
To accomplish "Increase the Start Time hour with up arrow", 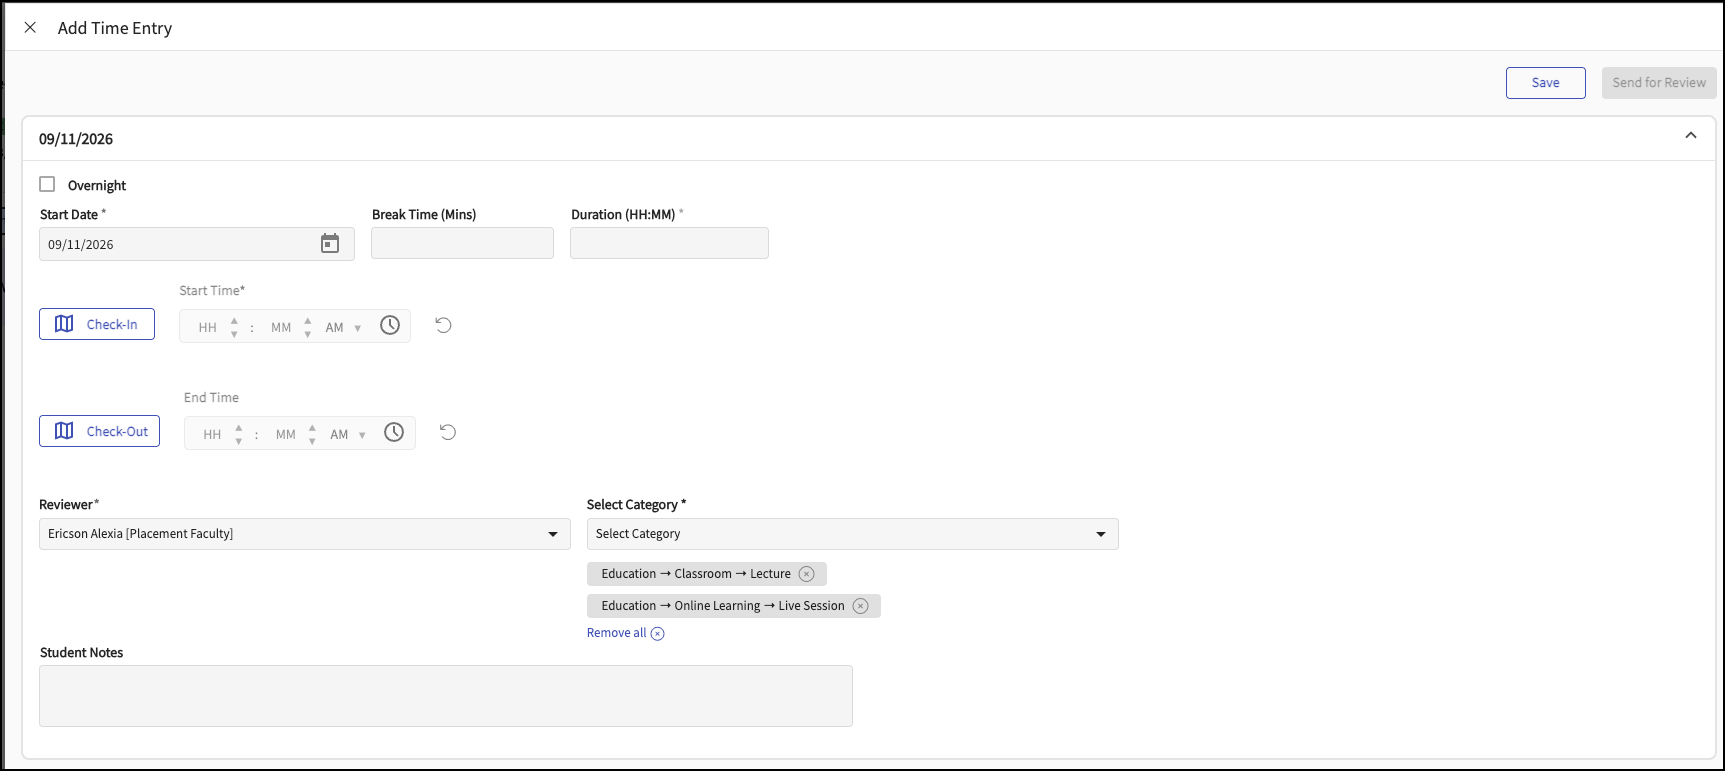I will pos(234,320).
